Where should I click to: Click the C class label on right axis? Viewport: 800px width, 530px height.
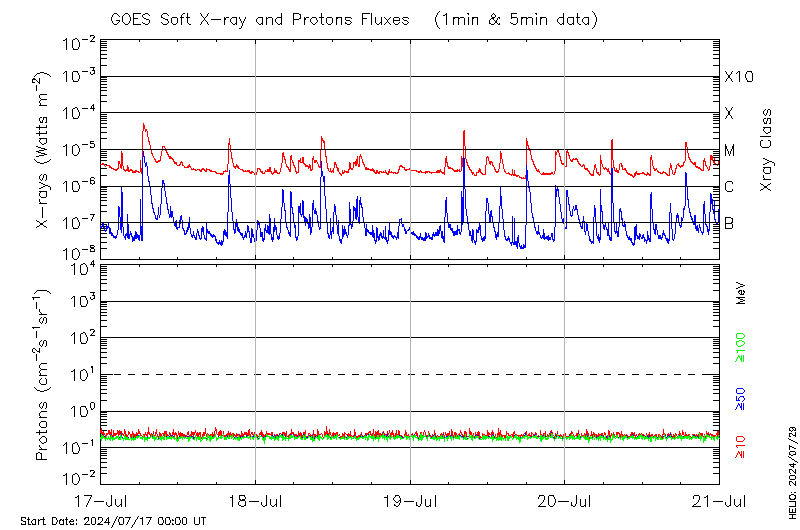(730, 187)
